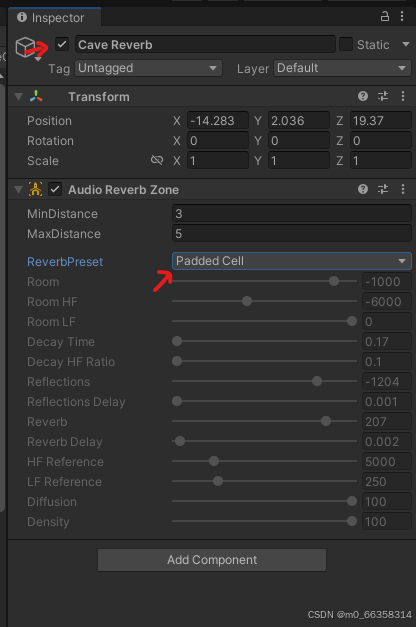Open Audio Reverb Zone presets icon

(383, 189)
